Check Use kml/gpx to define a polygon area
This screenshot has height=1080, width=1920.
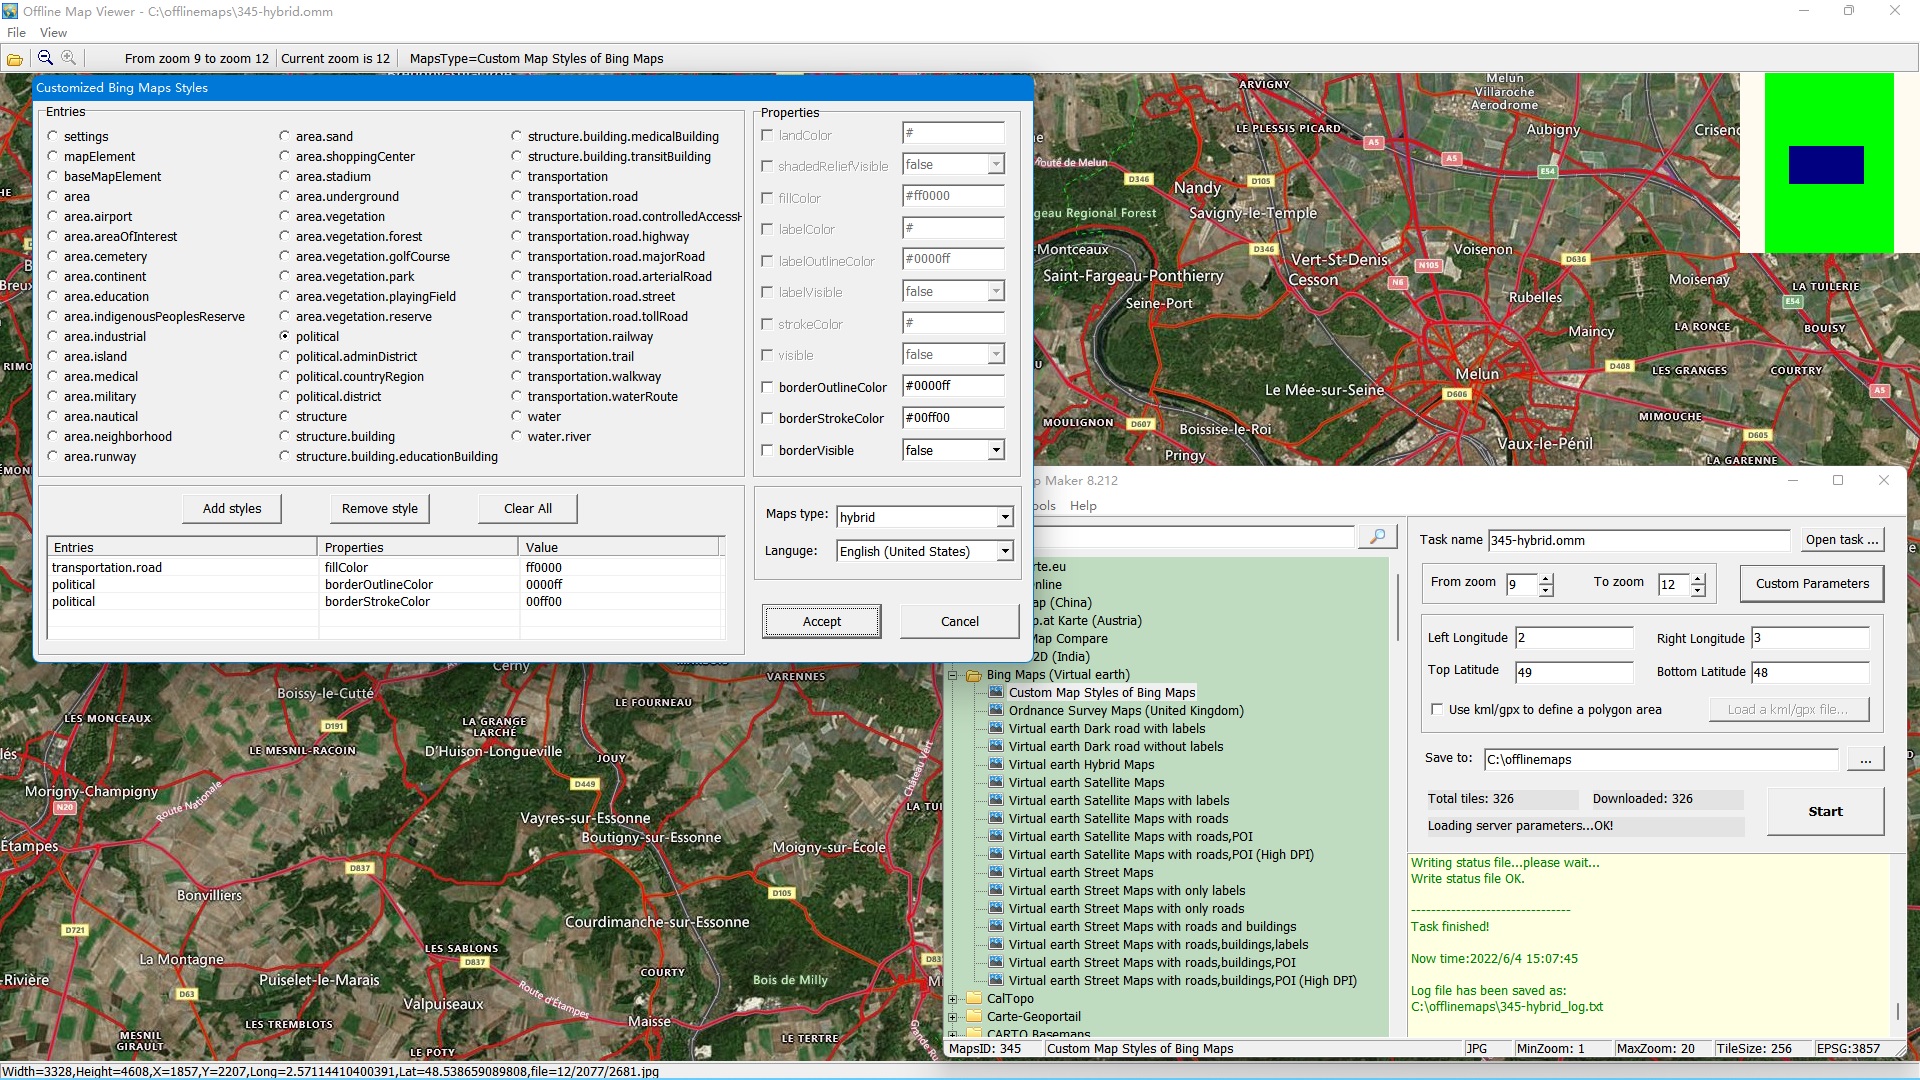point(1437,709)
